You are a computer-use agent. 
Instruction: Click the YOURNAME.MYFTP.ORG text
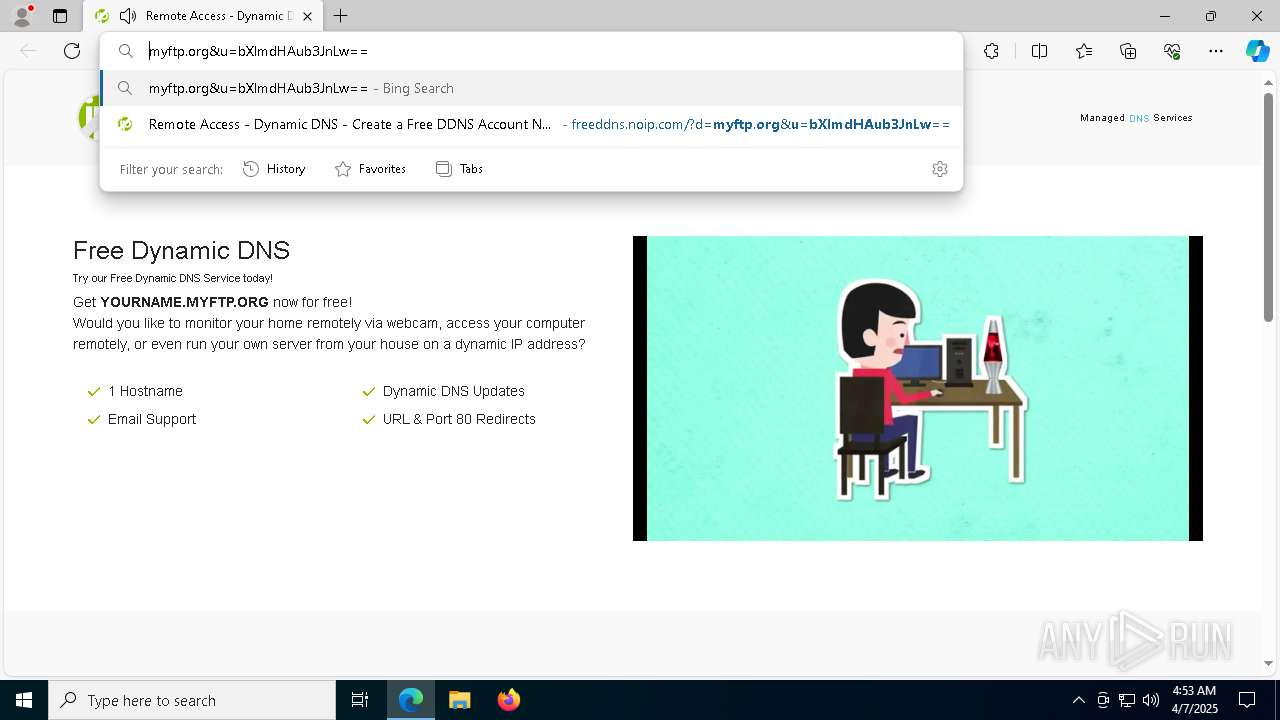(x=184, y=302)
